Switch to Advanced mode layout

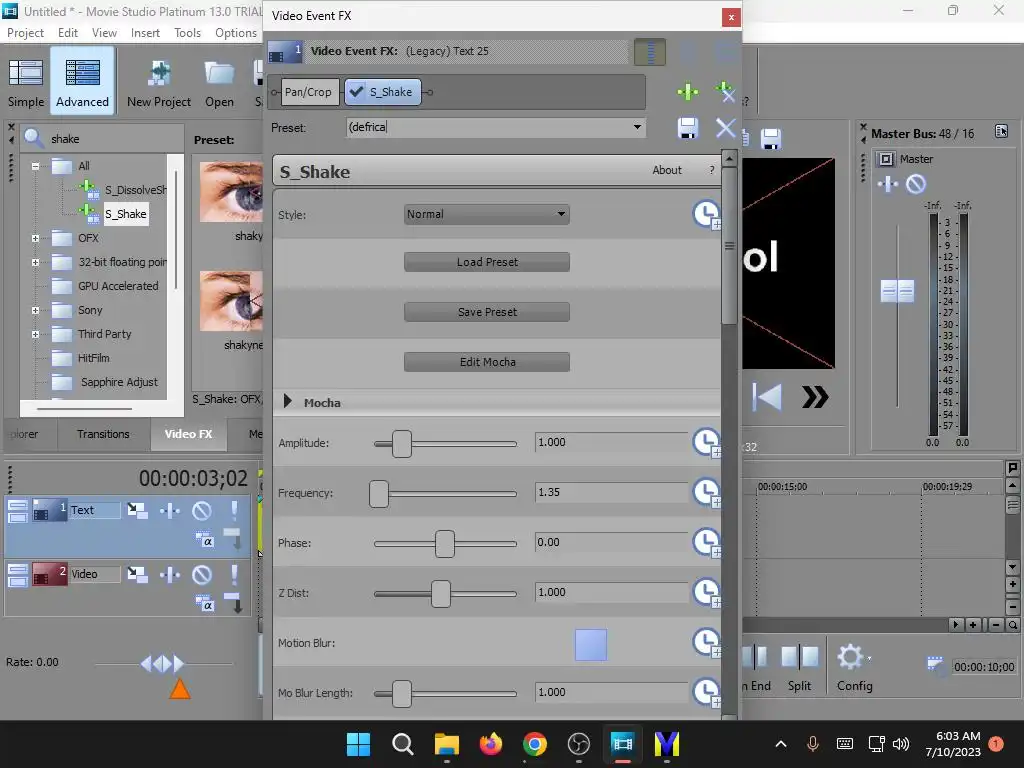point(82,82)
